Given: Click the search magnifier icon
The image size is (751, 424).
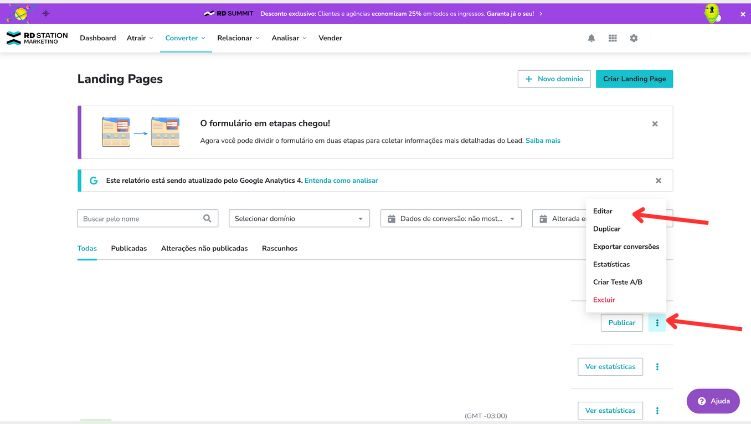Looking at the screenshot, I should (207, 218).
